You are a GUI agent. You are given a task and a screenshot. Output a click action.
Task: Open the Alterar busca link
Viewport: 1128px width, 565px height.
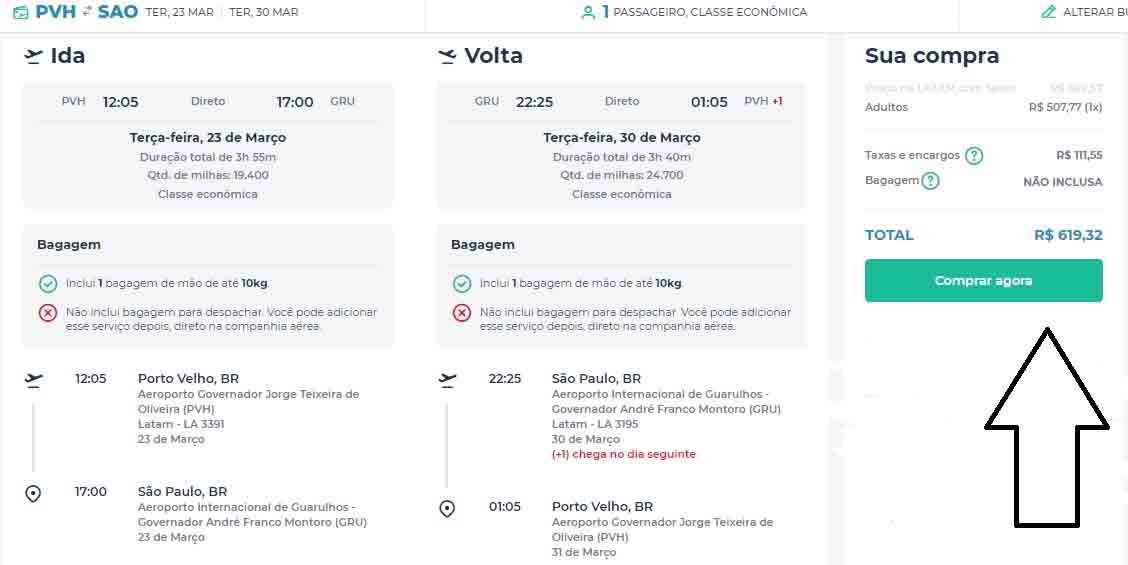(1094, 12)
